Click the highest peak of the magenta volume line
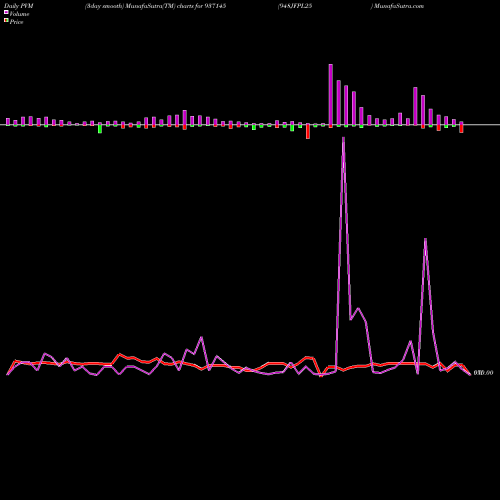This screenshot has width=500, height=500. [x=343, y=138]
